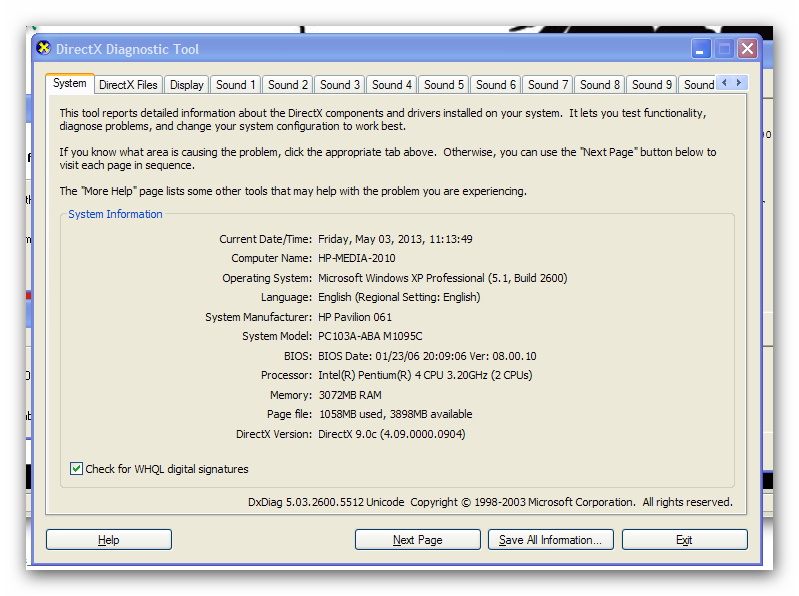The height and width of the screenshot is (596, 799).
Task: Switch to the Sound 3 tab
Action: 340,85
